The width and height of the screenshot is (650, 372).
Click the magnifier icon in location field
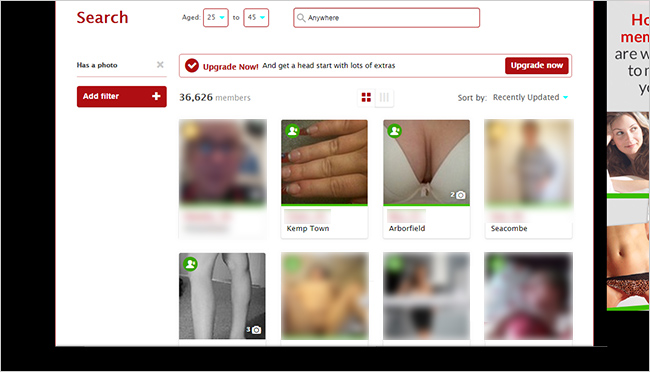pyautogui.click(x=301, y=18)
